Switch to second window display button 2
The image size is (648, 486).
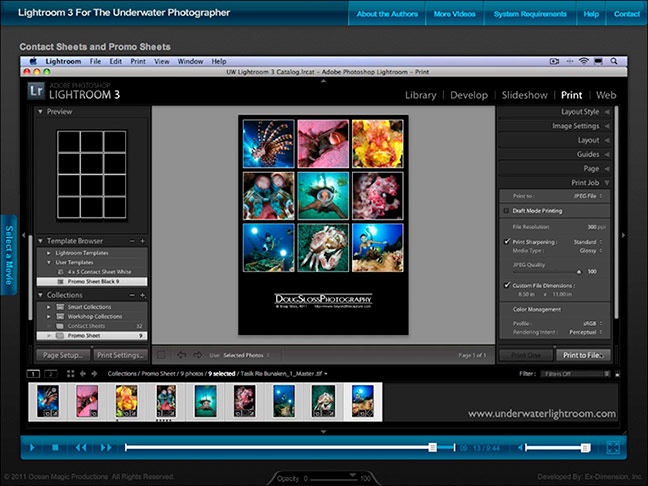click(x=50, y=374)
